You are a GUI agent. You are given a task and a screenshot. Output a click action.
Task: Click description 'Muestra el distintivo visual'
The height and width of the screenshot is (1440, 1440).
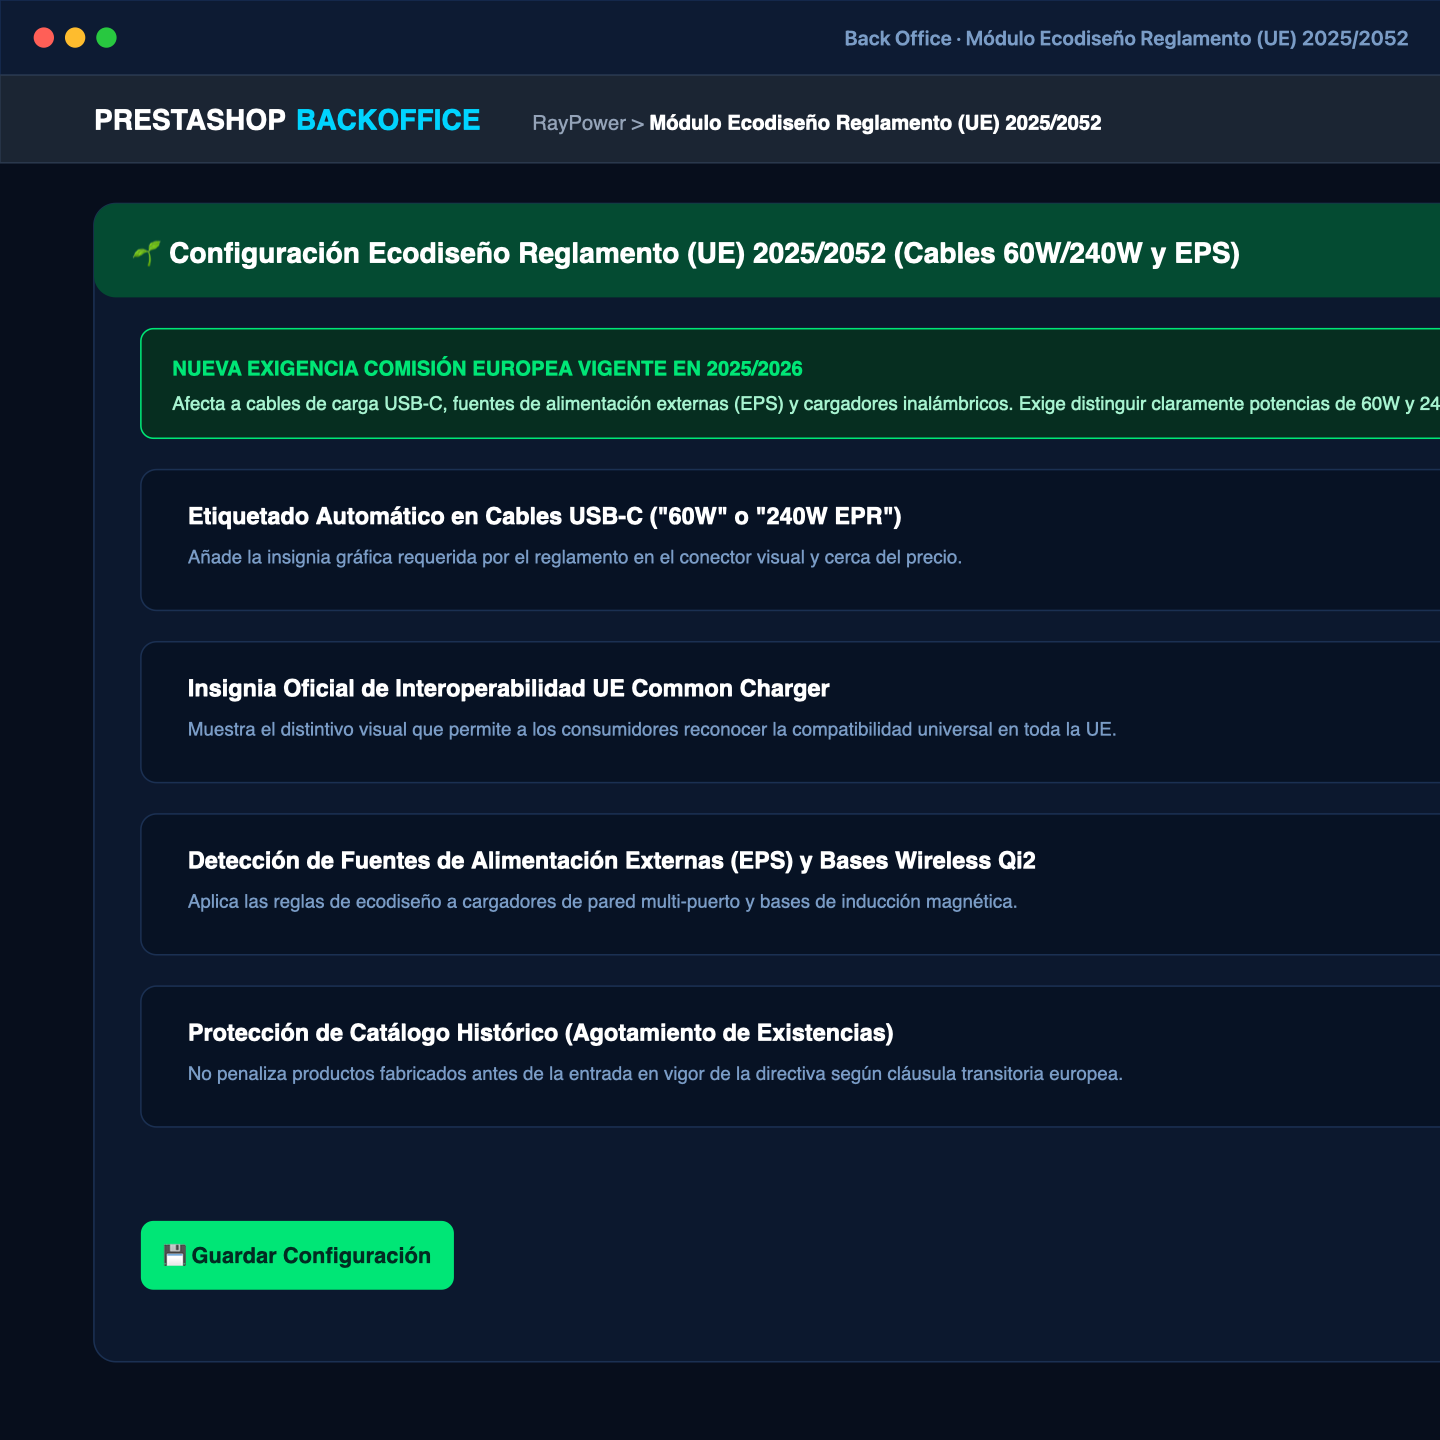(x=652, y=729)
